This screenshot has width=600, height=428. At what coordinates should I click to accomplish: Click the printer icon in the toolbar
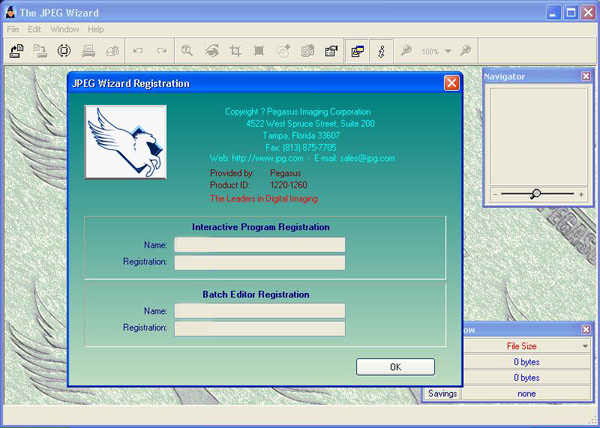pos(88,50)
